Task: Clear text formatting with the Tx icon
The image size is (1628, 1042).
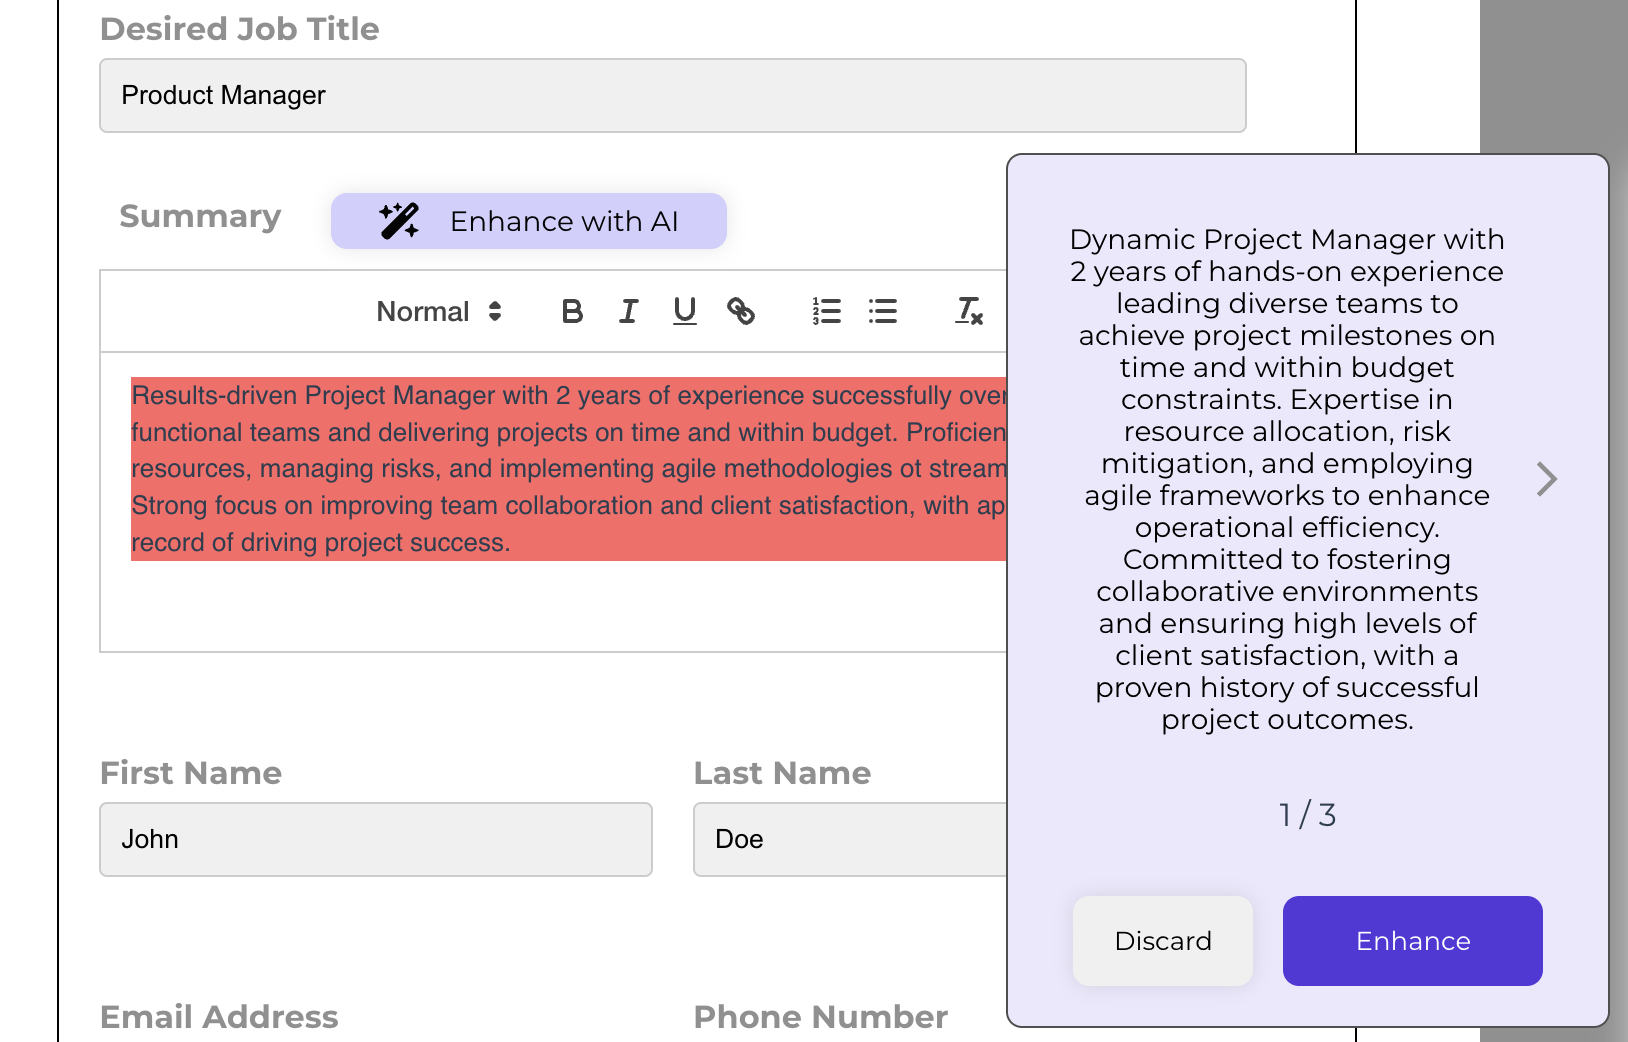Action: click(x=969, y=312)
